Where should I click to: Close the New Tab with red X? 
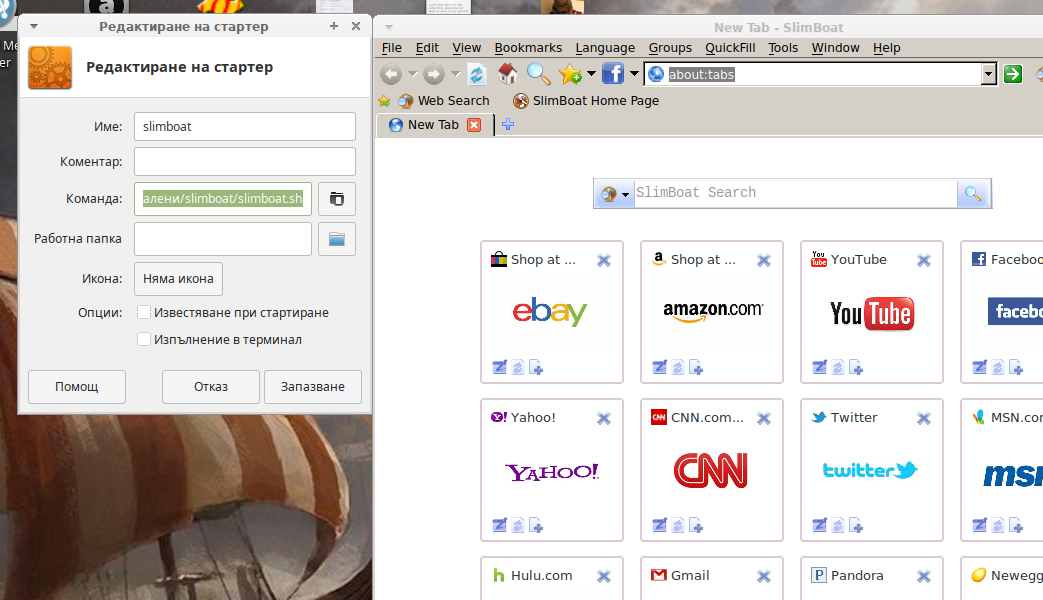[x=474, y=125]
